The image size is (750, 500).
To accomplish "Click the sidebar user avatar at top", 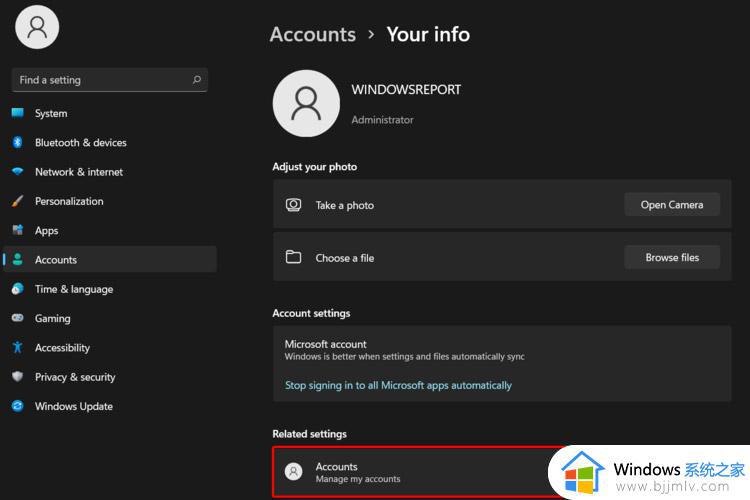I will [x=37, y=27].
